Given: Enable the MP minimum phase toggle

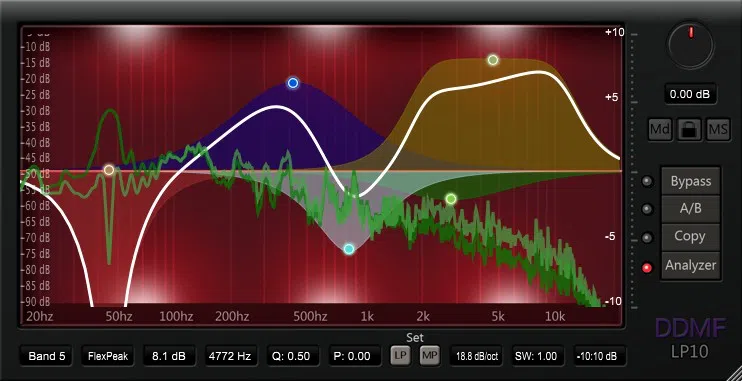Looking at the screenshot, I should (430, 356).
